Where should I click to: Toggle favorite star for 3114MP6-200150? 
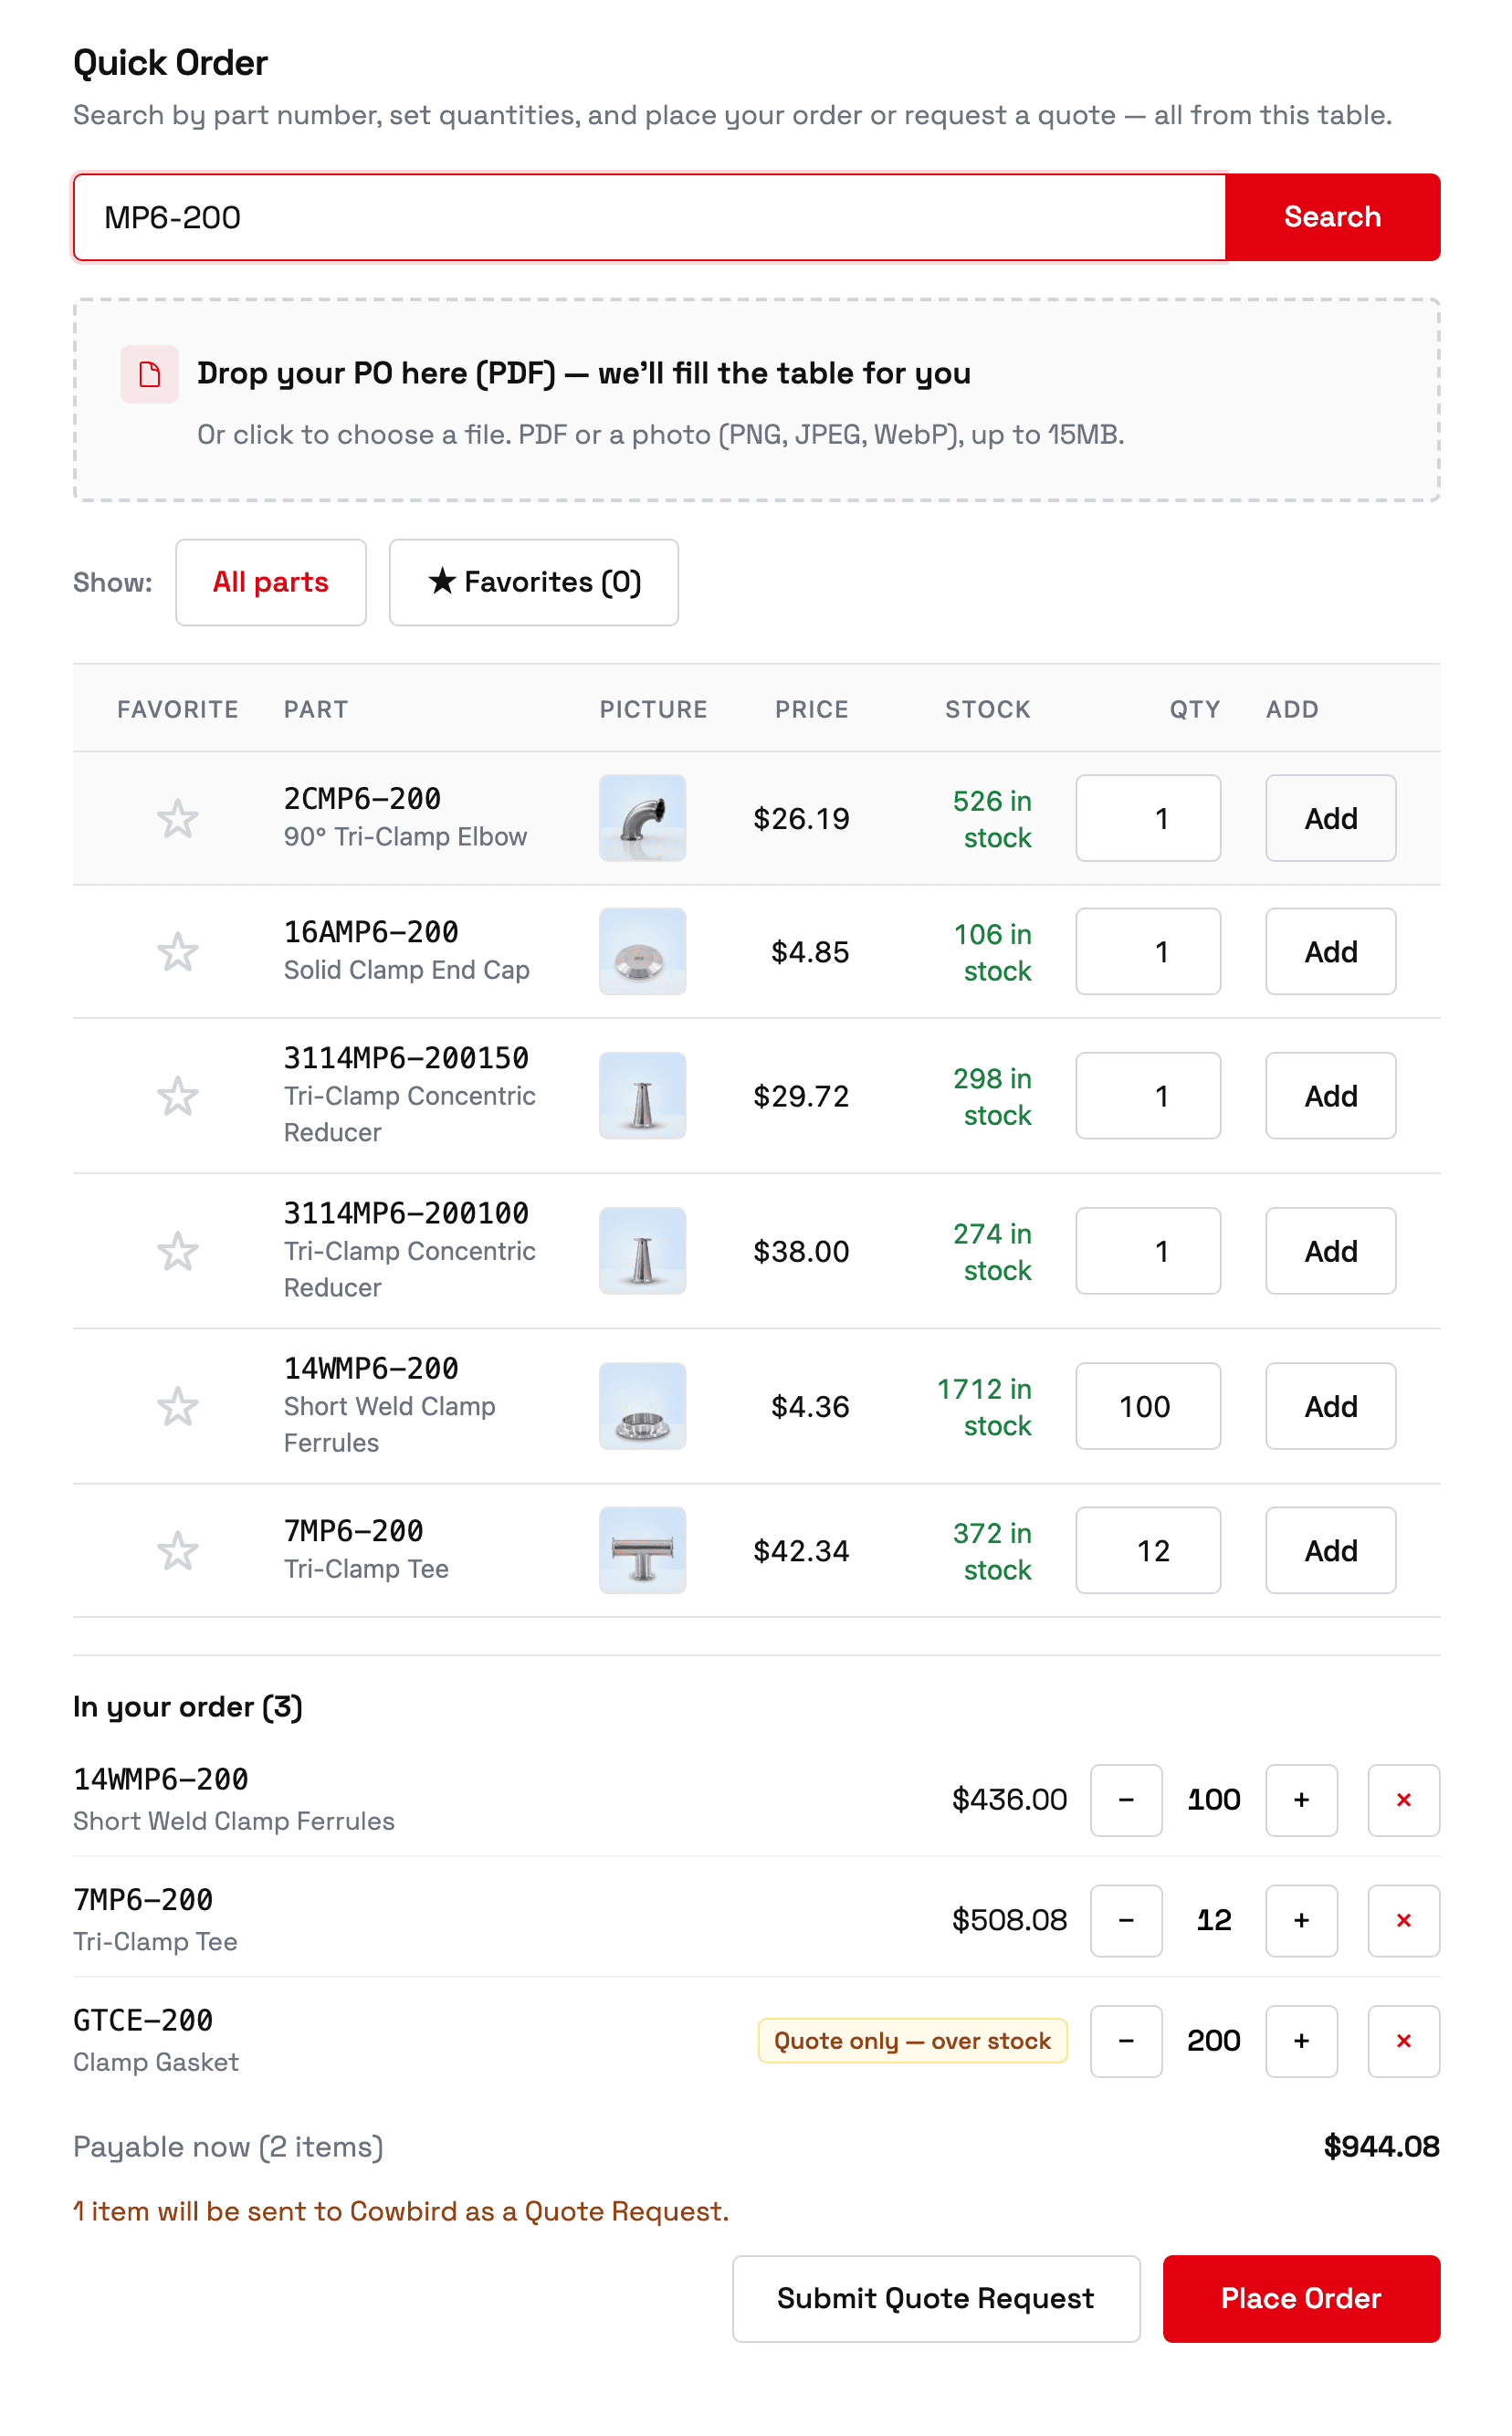click(177, 1095)
